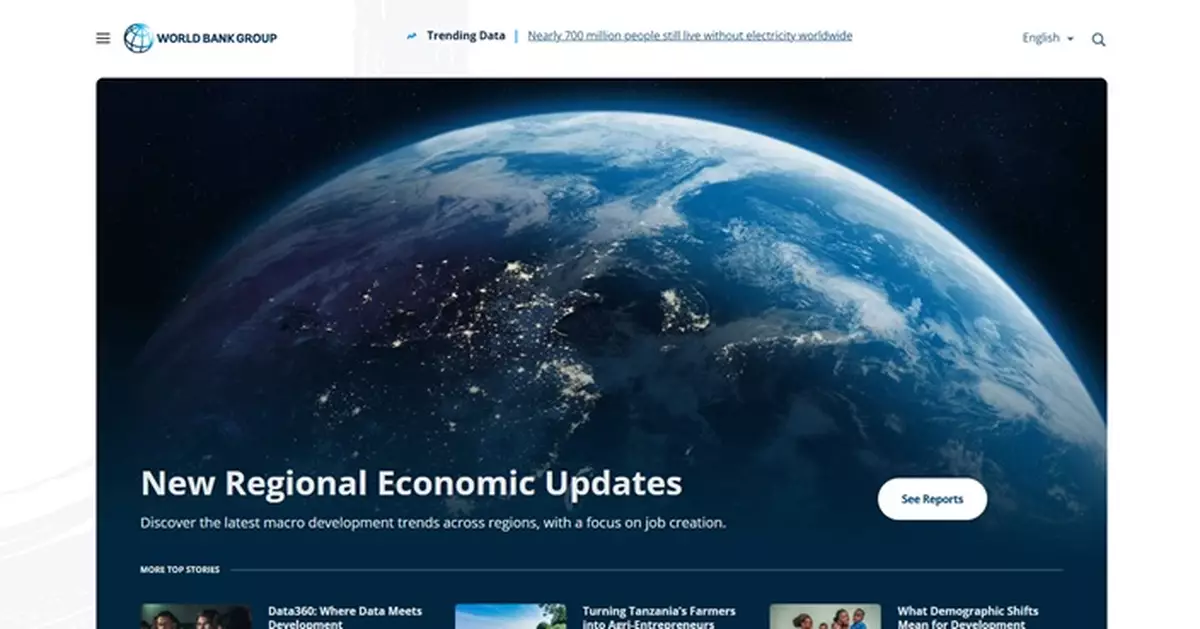Open Data360: Where Data Meets Development story
This screenshot has height=629, width=1200.
[344, 616]
